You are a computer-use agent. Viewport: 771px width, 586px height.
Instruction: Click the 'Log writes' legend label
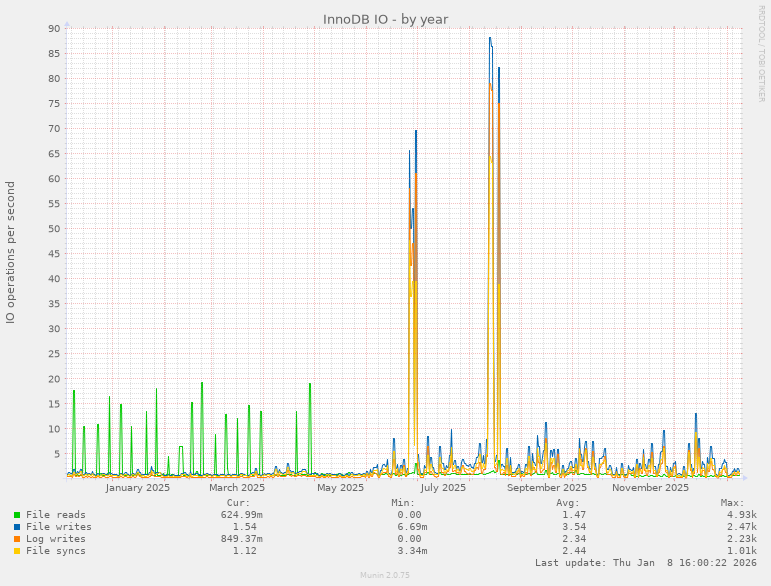pyautogui.click(x=56, y=539)
